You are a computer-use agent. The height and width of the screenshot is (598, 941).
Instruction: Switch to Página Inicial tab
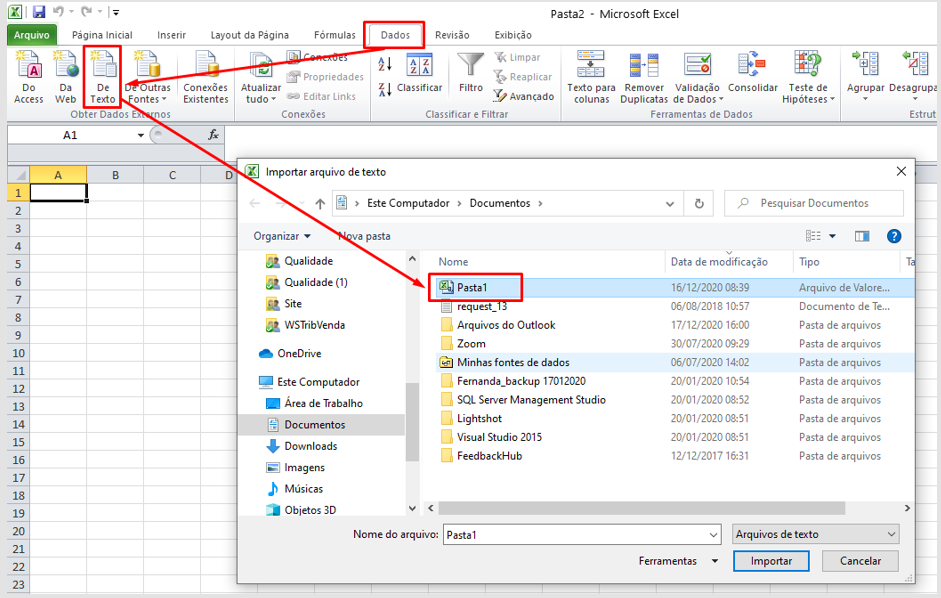[x=102, y=35]
